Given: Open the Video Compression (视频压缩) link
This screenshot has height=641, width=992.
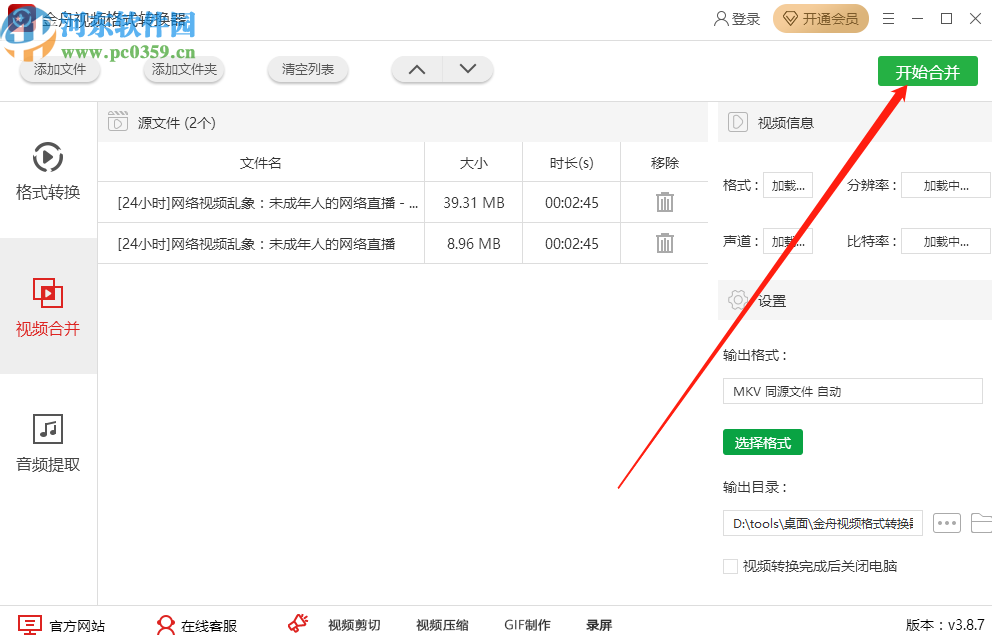Looking at the screenshot, I should click(442, 625).
